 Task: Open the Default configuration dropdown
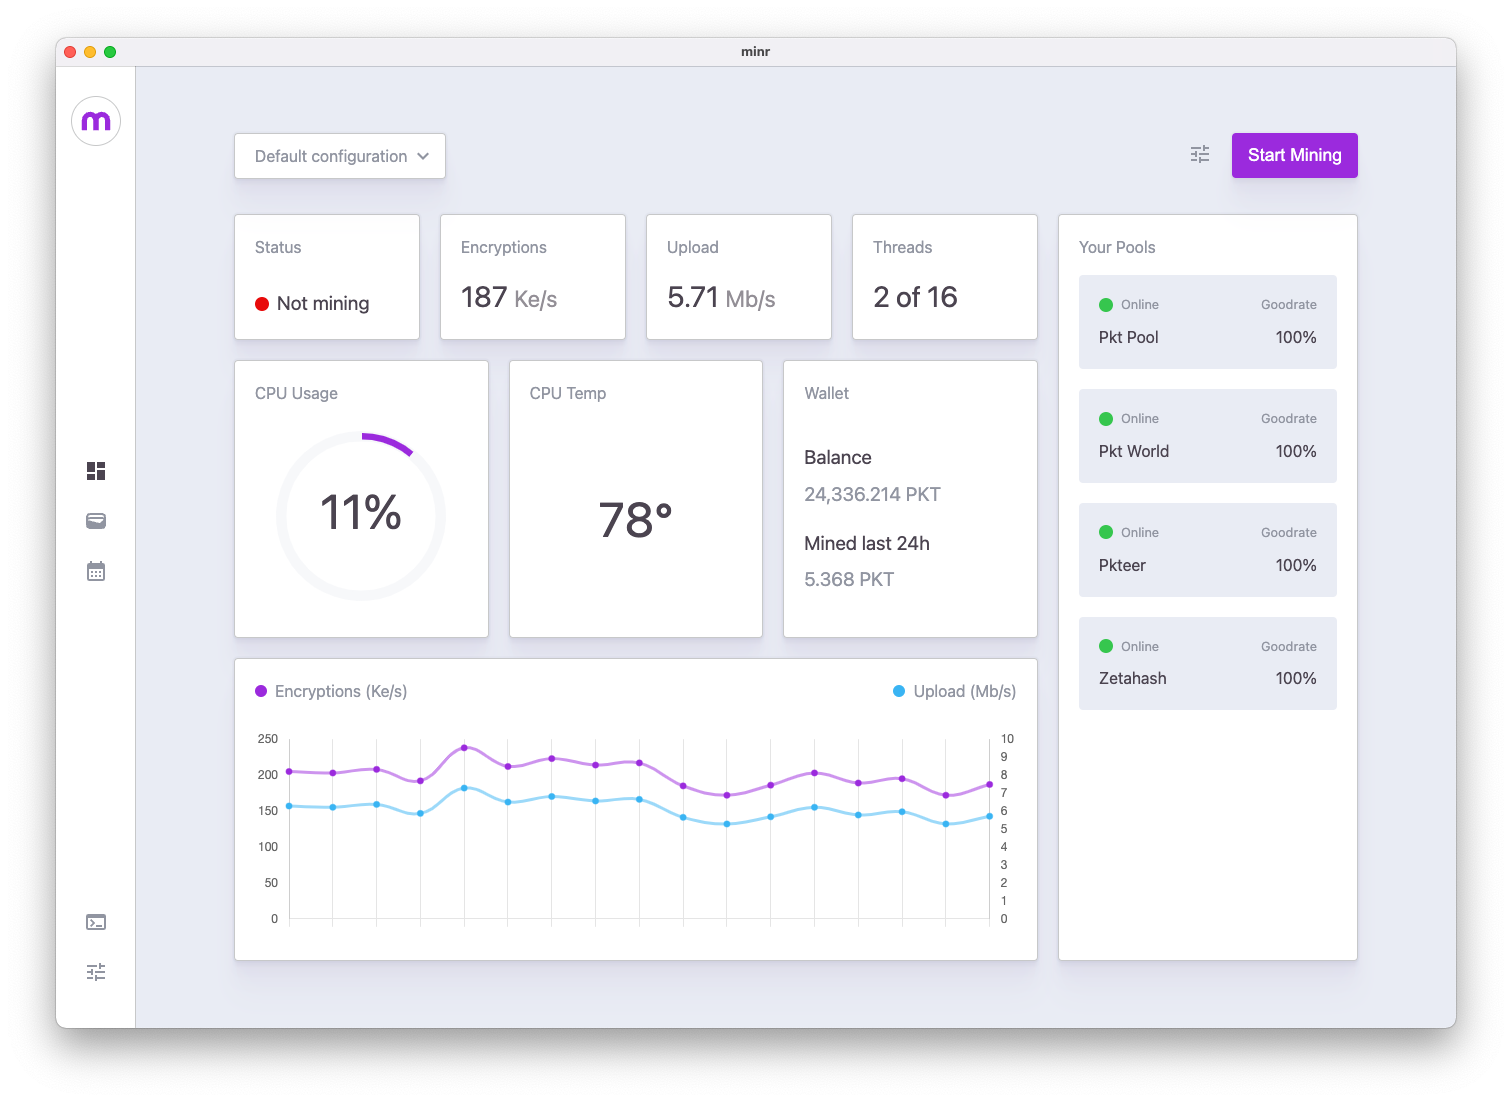click(x=339, y=156)
